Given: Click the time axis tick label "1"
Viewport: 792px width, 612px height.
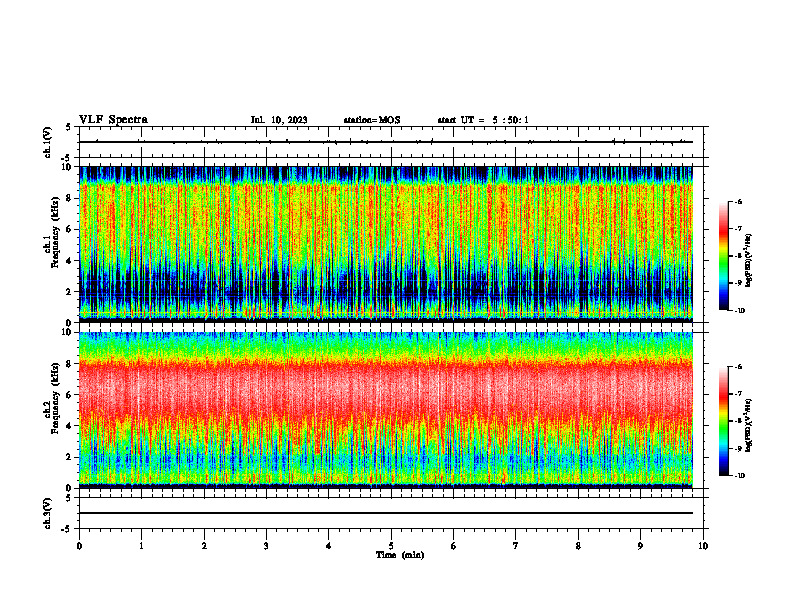Looking at the screenshot, I should [141, 546].
